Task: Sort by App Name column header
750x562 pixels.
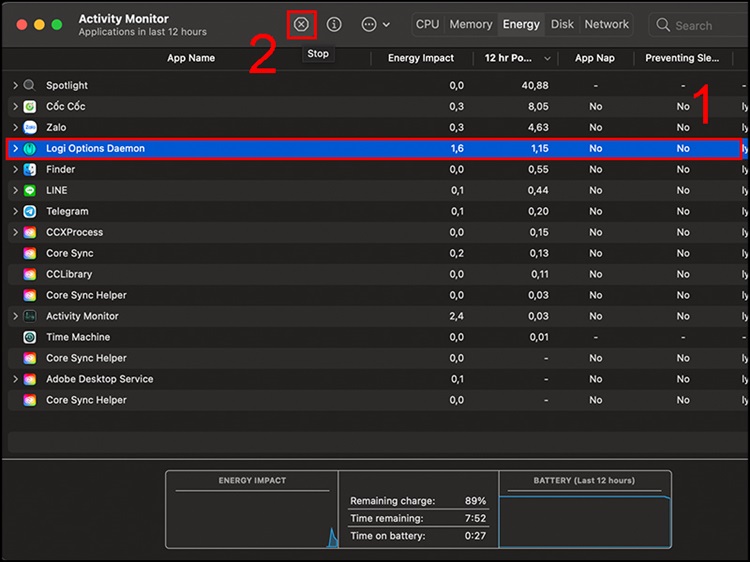Action: coord(190,58)
